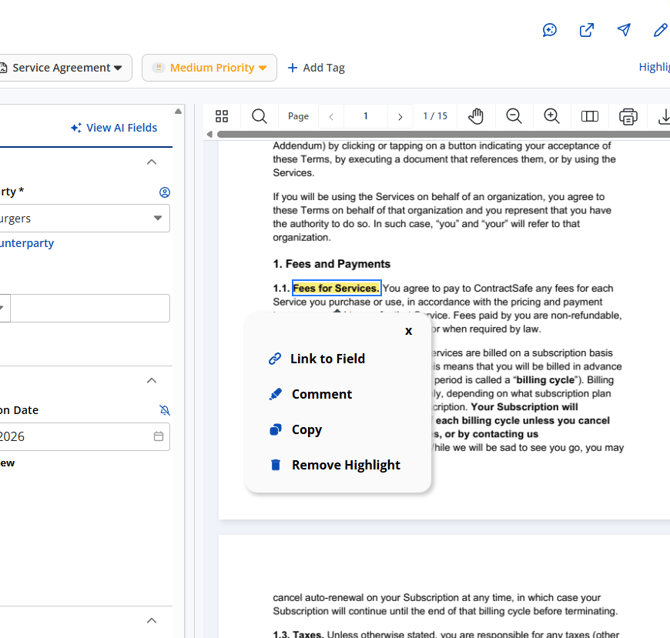
Task: Zoom in on the document
Action: point(551,116)
